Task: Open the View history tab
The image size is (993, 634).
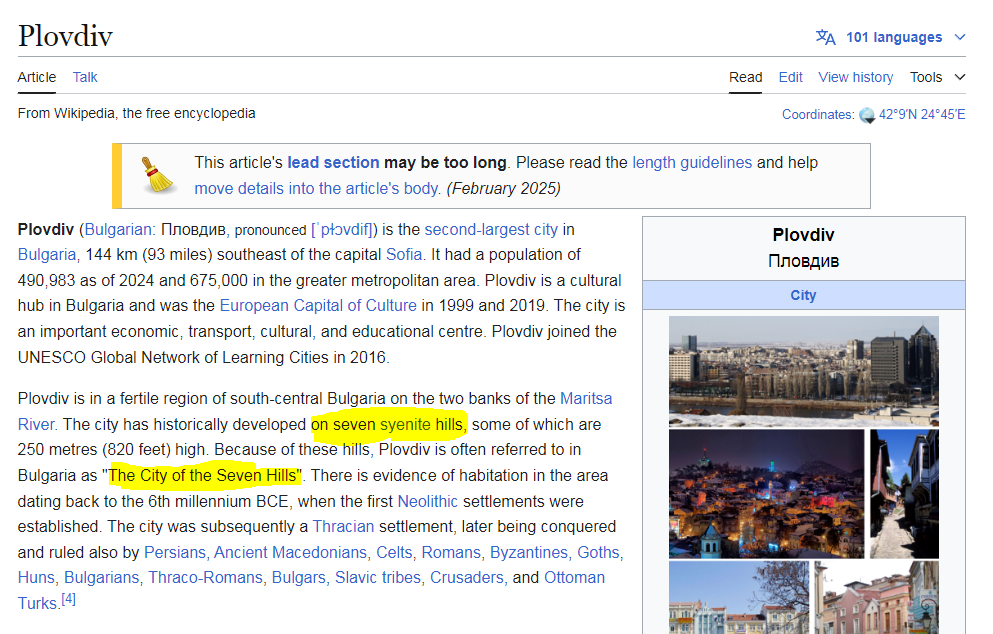Action: tap(856, 77)
